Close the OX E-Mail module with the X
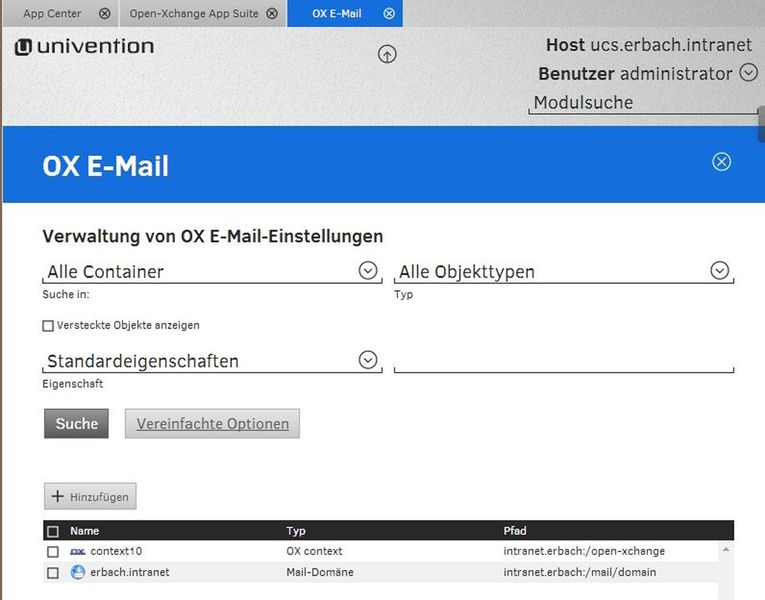Screen dimensions: 765x600 (721, 162)
